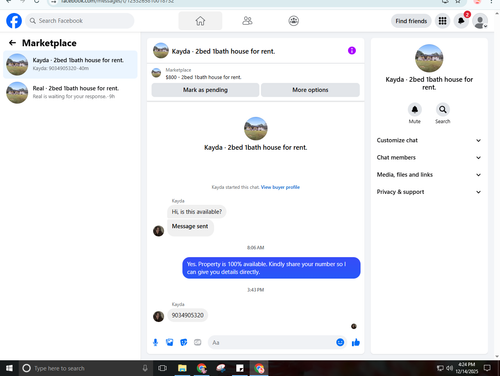
Task: Open File Explorer from the taskbar
Action: 182,368
